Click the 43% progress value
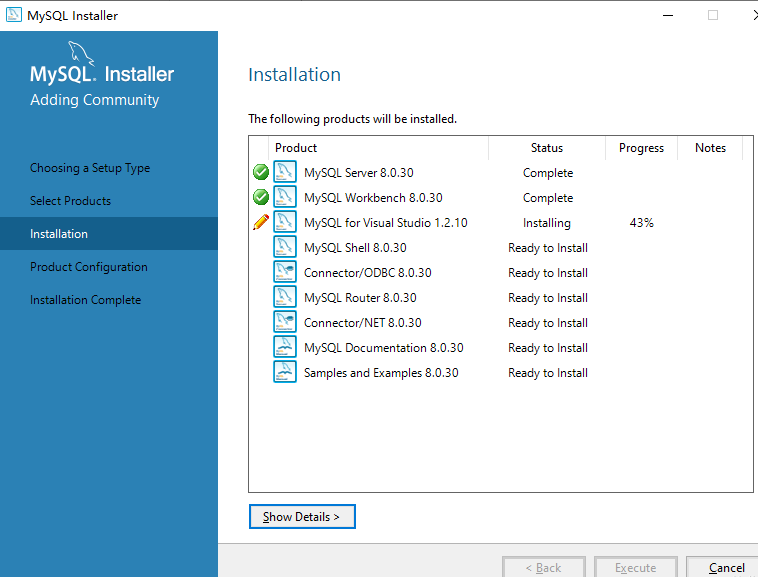758x577 pixels. tap(641, 223)
